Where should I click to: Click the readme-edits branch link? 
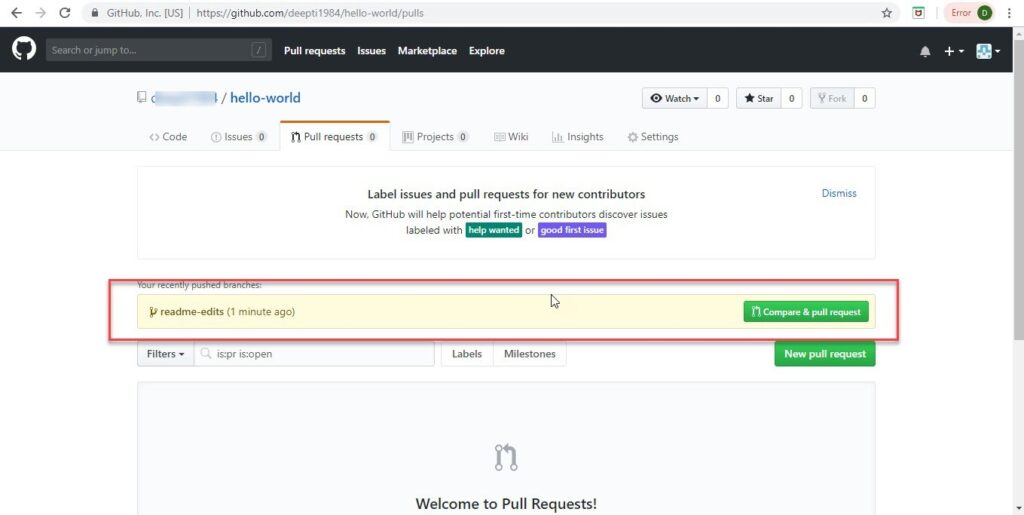pos(191,312)
